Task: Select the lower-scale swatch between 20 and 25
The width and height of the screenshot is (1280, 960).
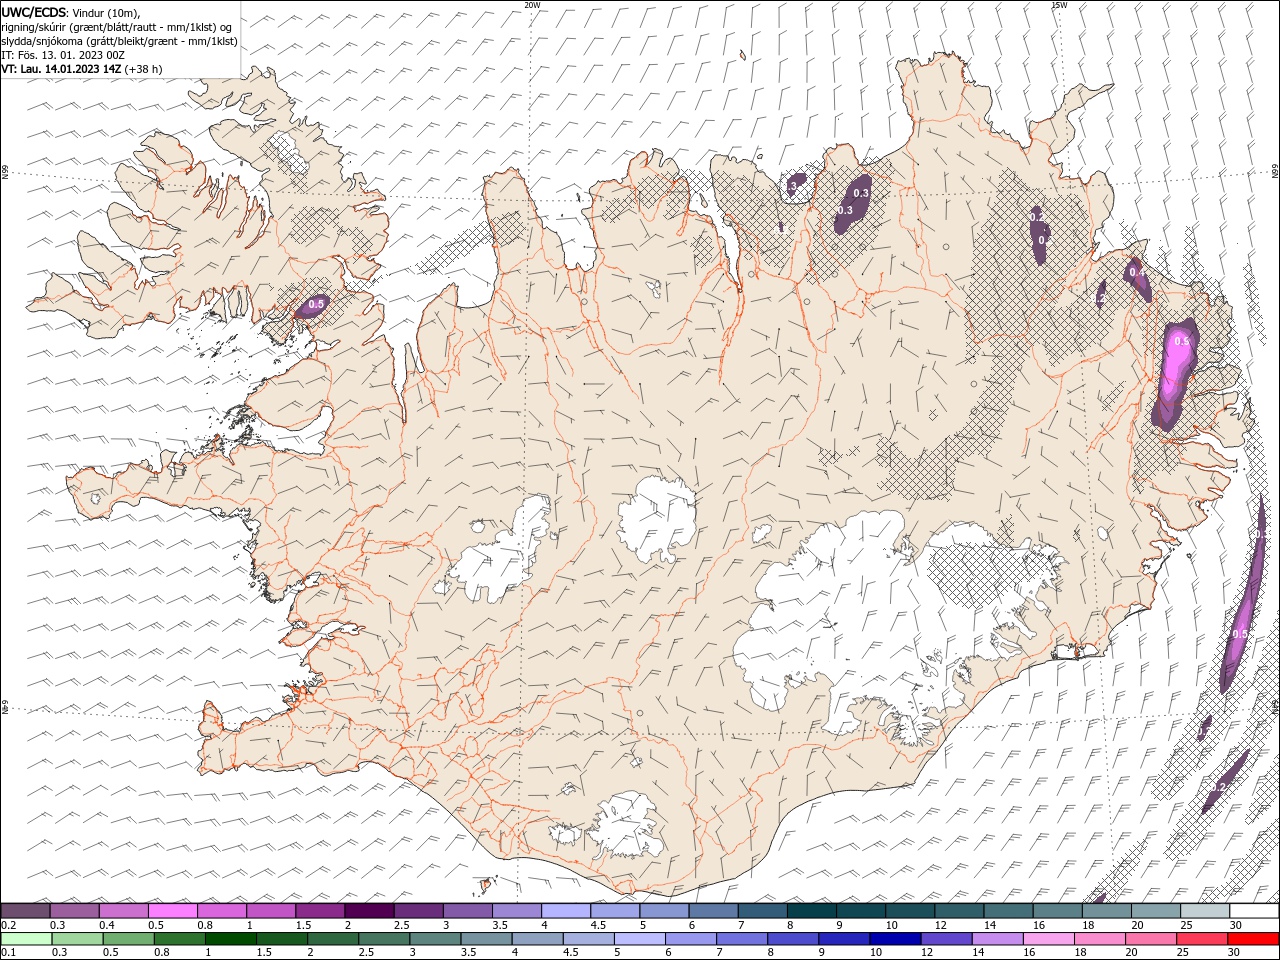Action: pyautogui.click(x=1149, y=939)
